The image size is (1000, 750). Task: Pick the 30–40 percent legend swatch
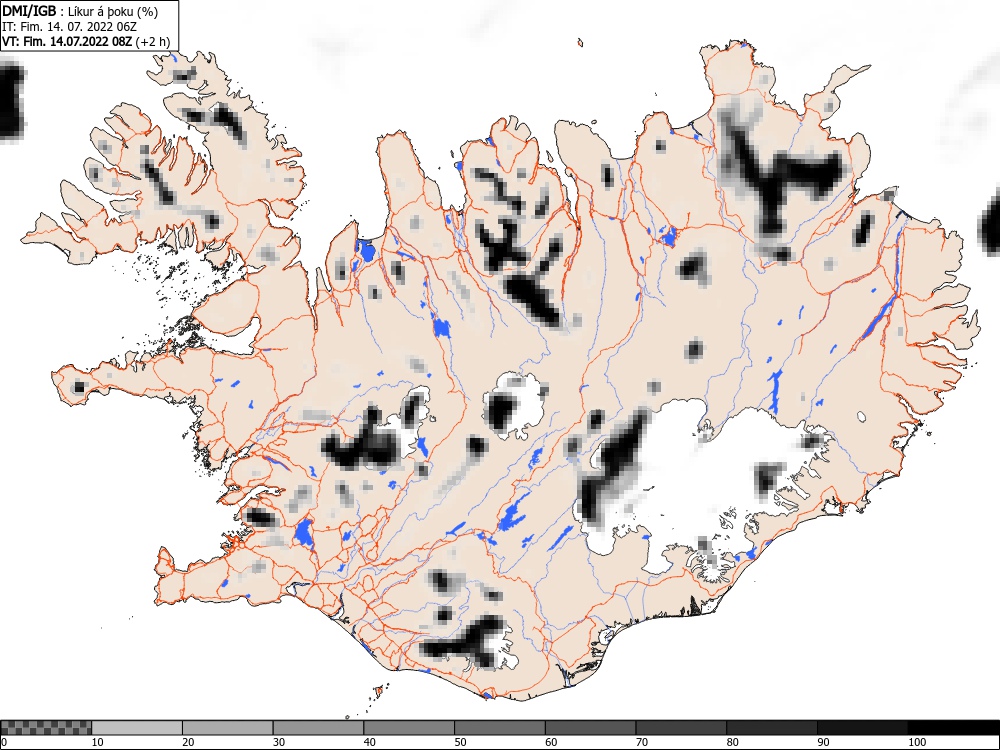tap(318, 728)
